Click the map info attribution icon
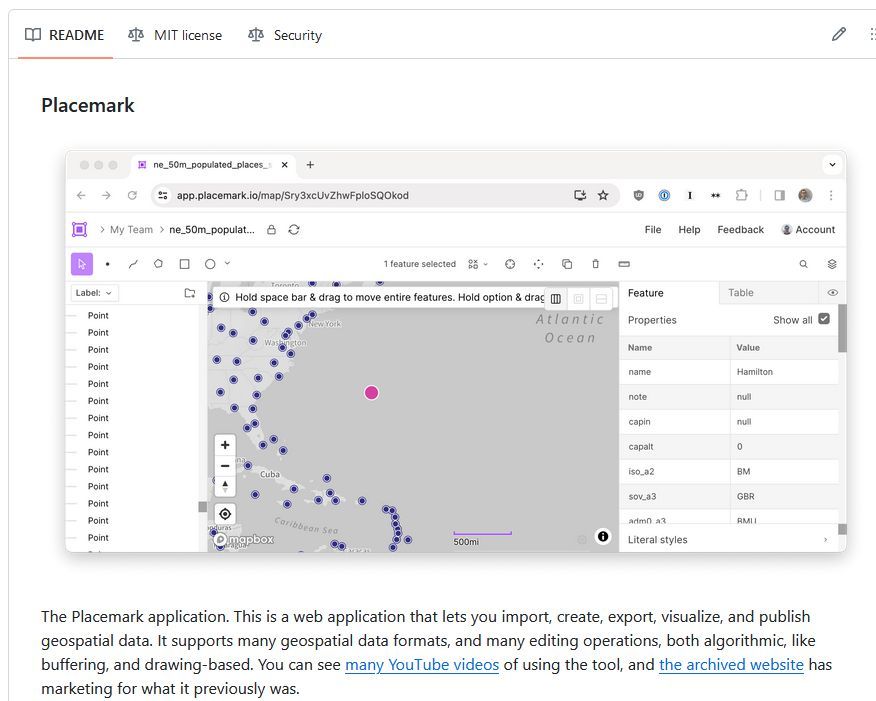Screen dimensions: 876x701 (x=603, y=536)
